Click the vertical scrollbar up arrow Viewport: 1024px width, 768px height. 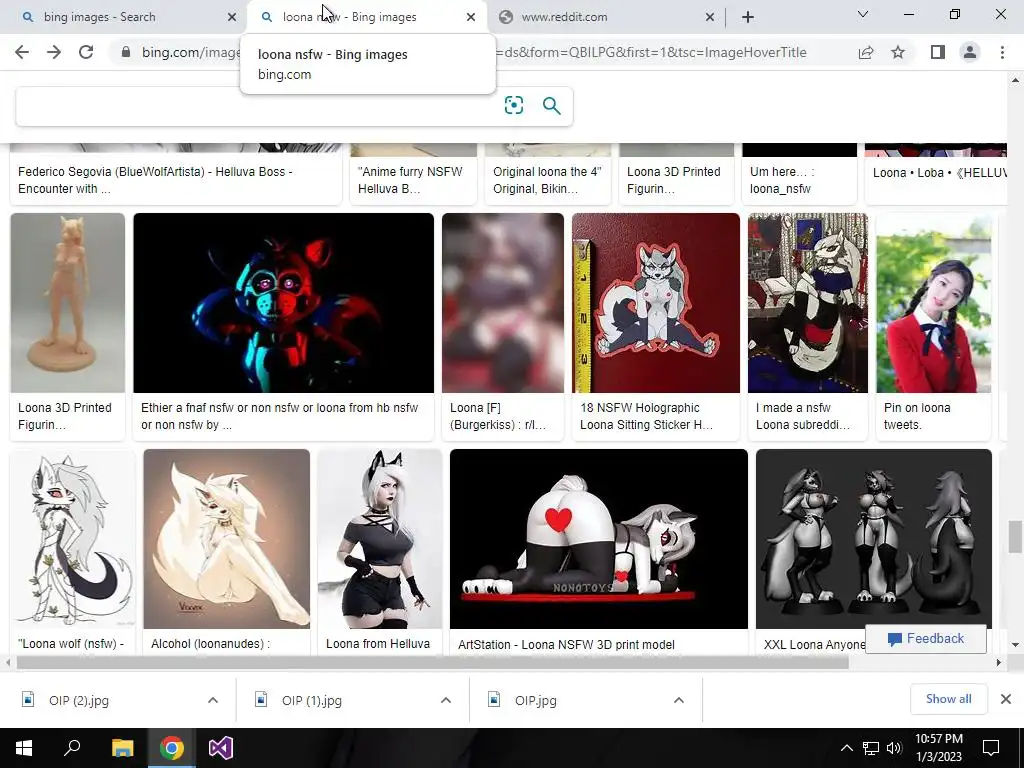[1014, 80]
